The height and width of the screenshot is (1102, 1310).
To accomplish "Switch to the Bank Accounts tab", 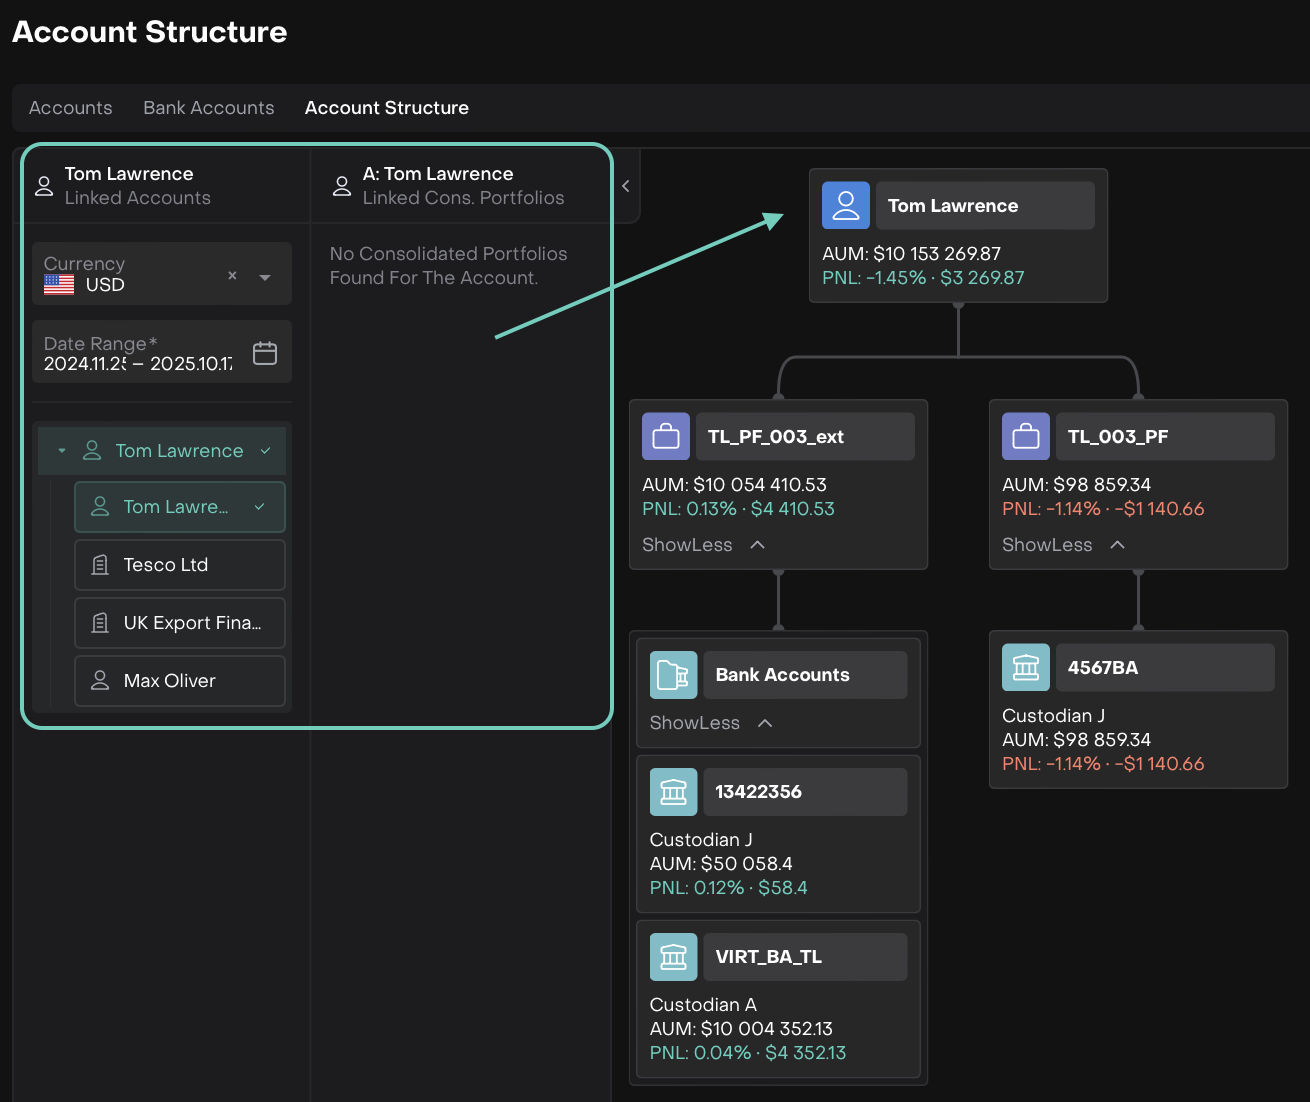I will pyautogui.click(x=208, y=108).
